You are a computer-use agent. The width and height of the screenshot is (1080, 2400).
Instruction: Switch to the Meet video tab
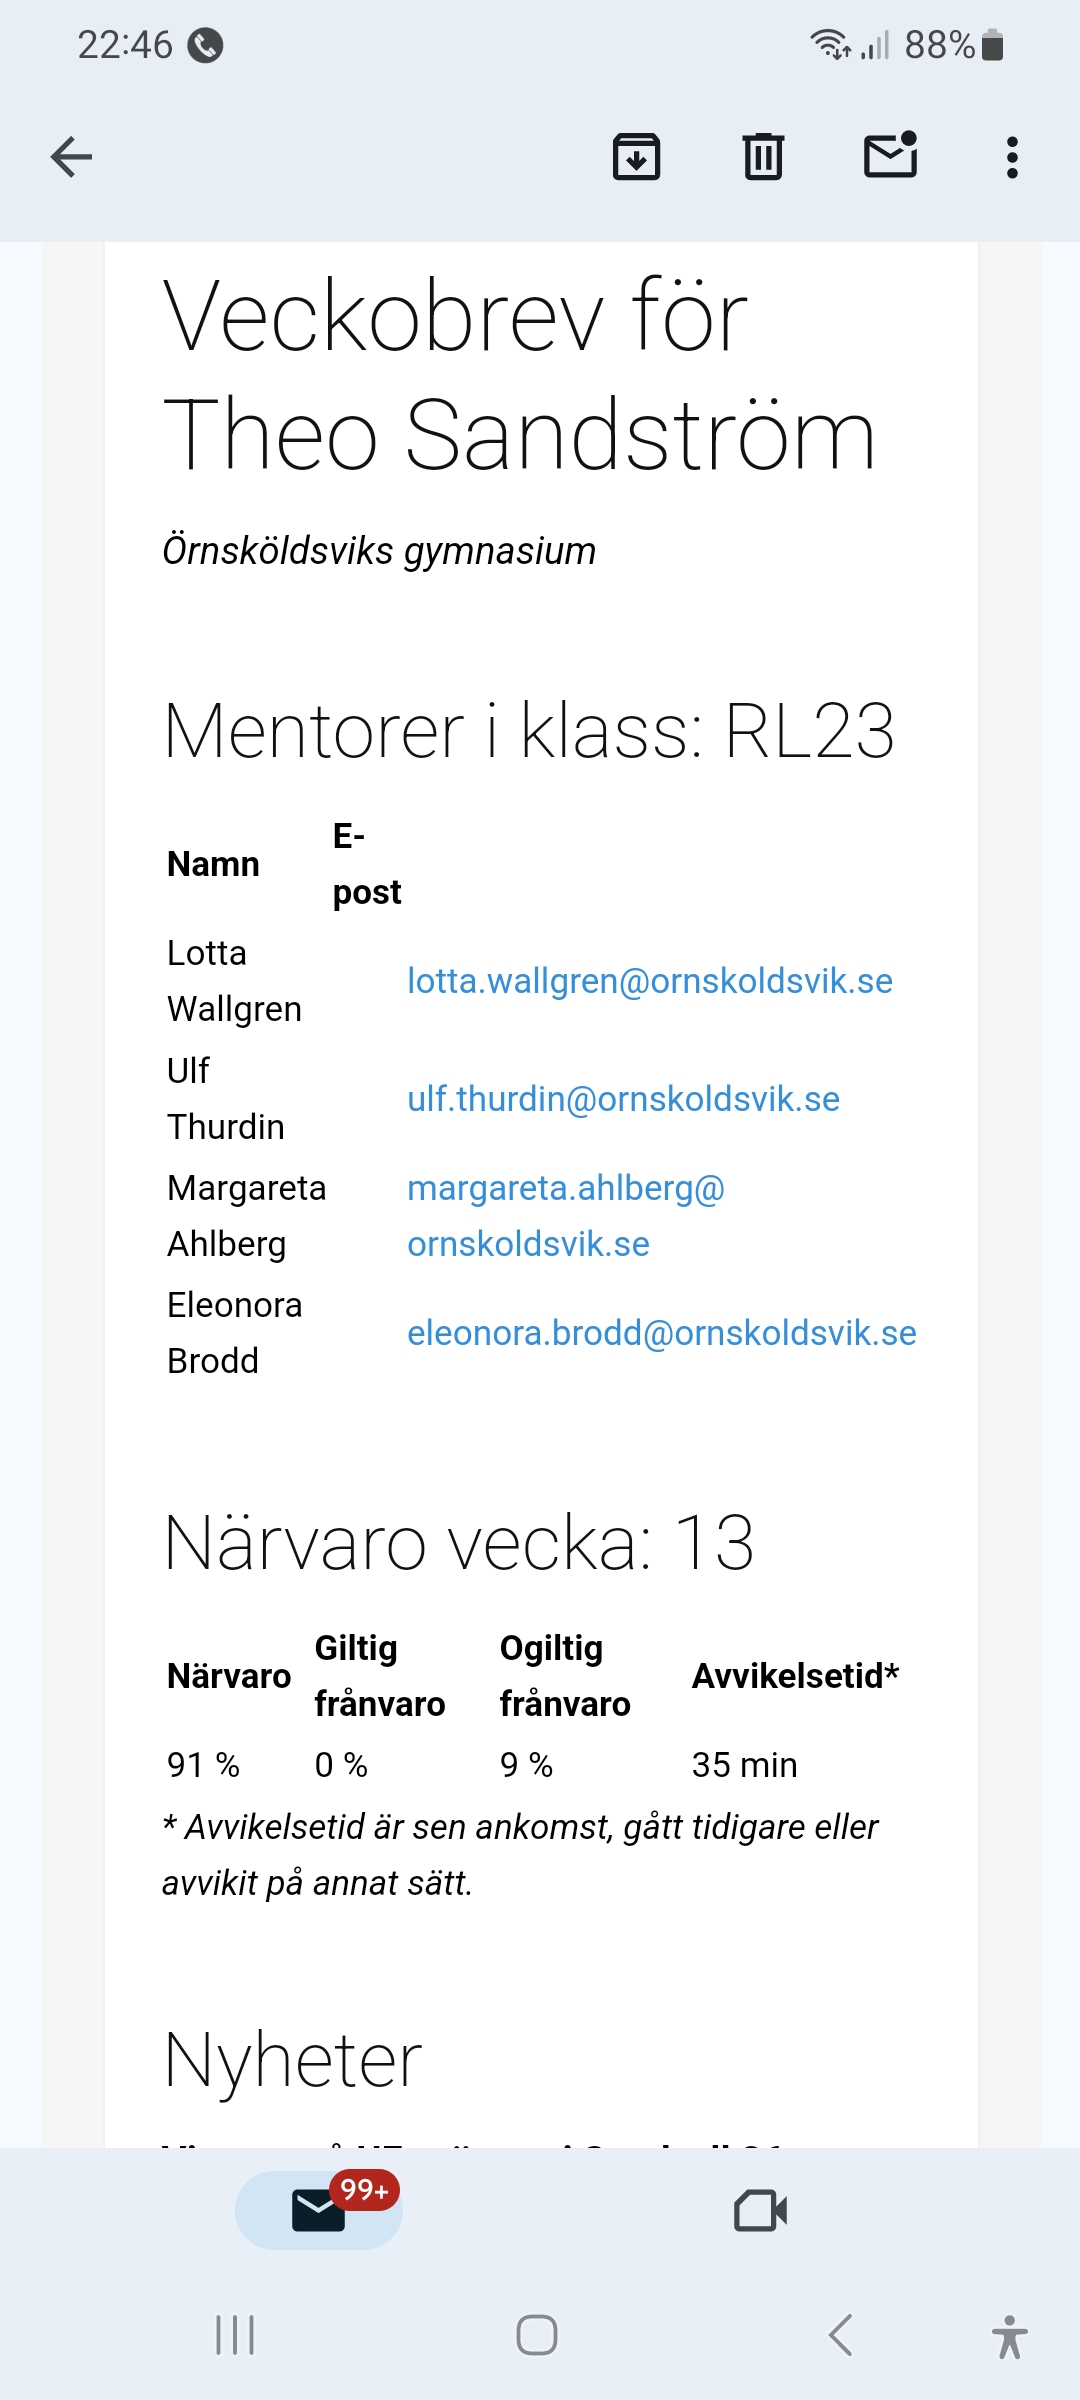[x=760, y=2211]
